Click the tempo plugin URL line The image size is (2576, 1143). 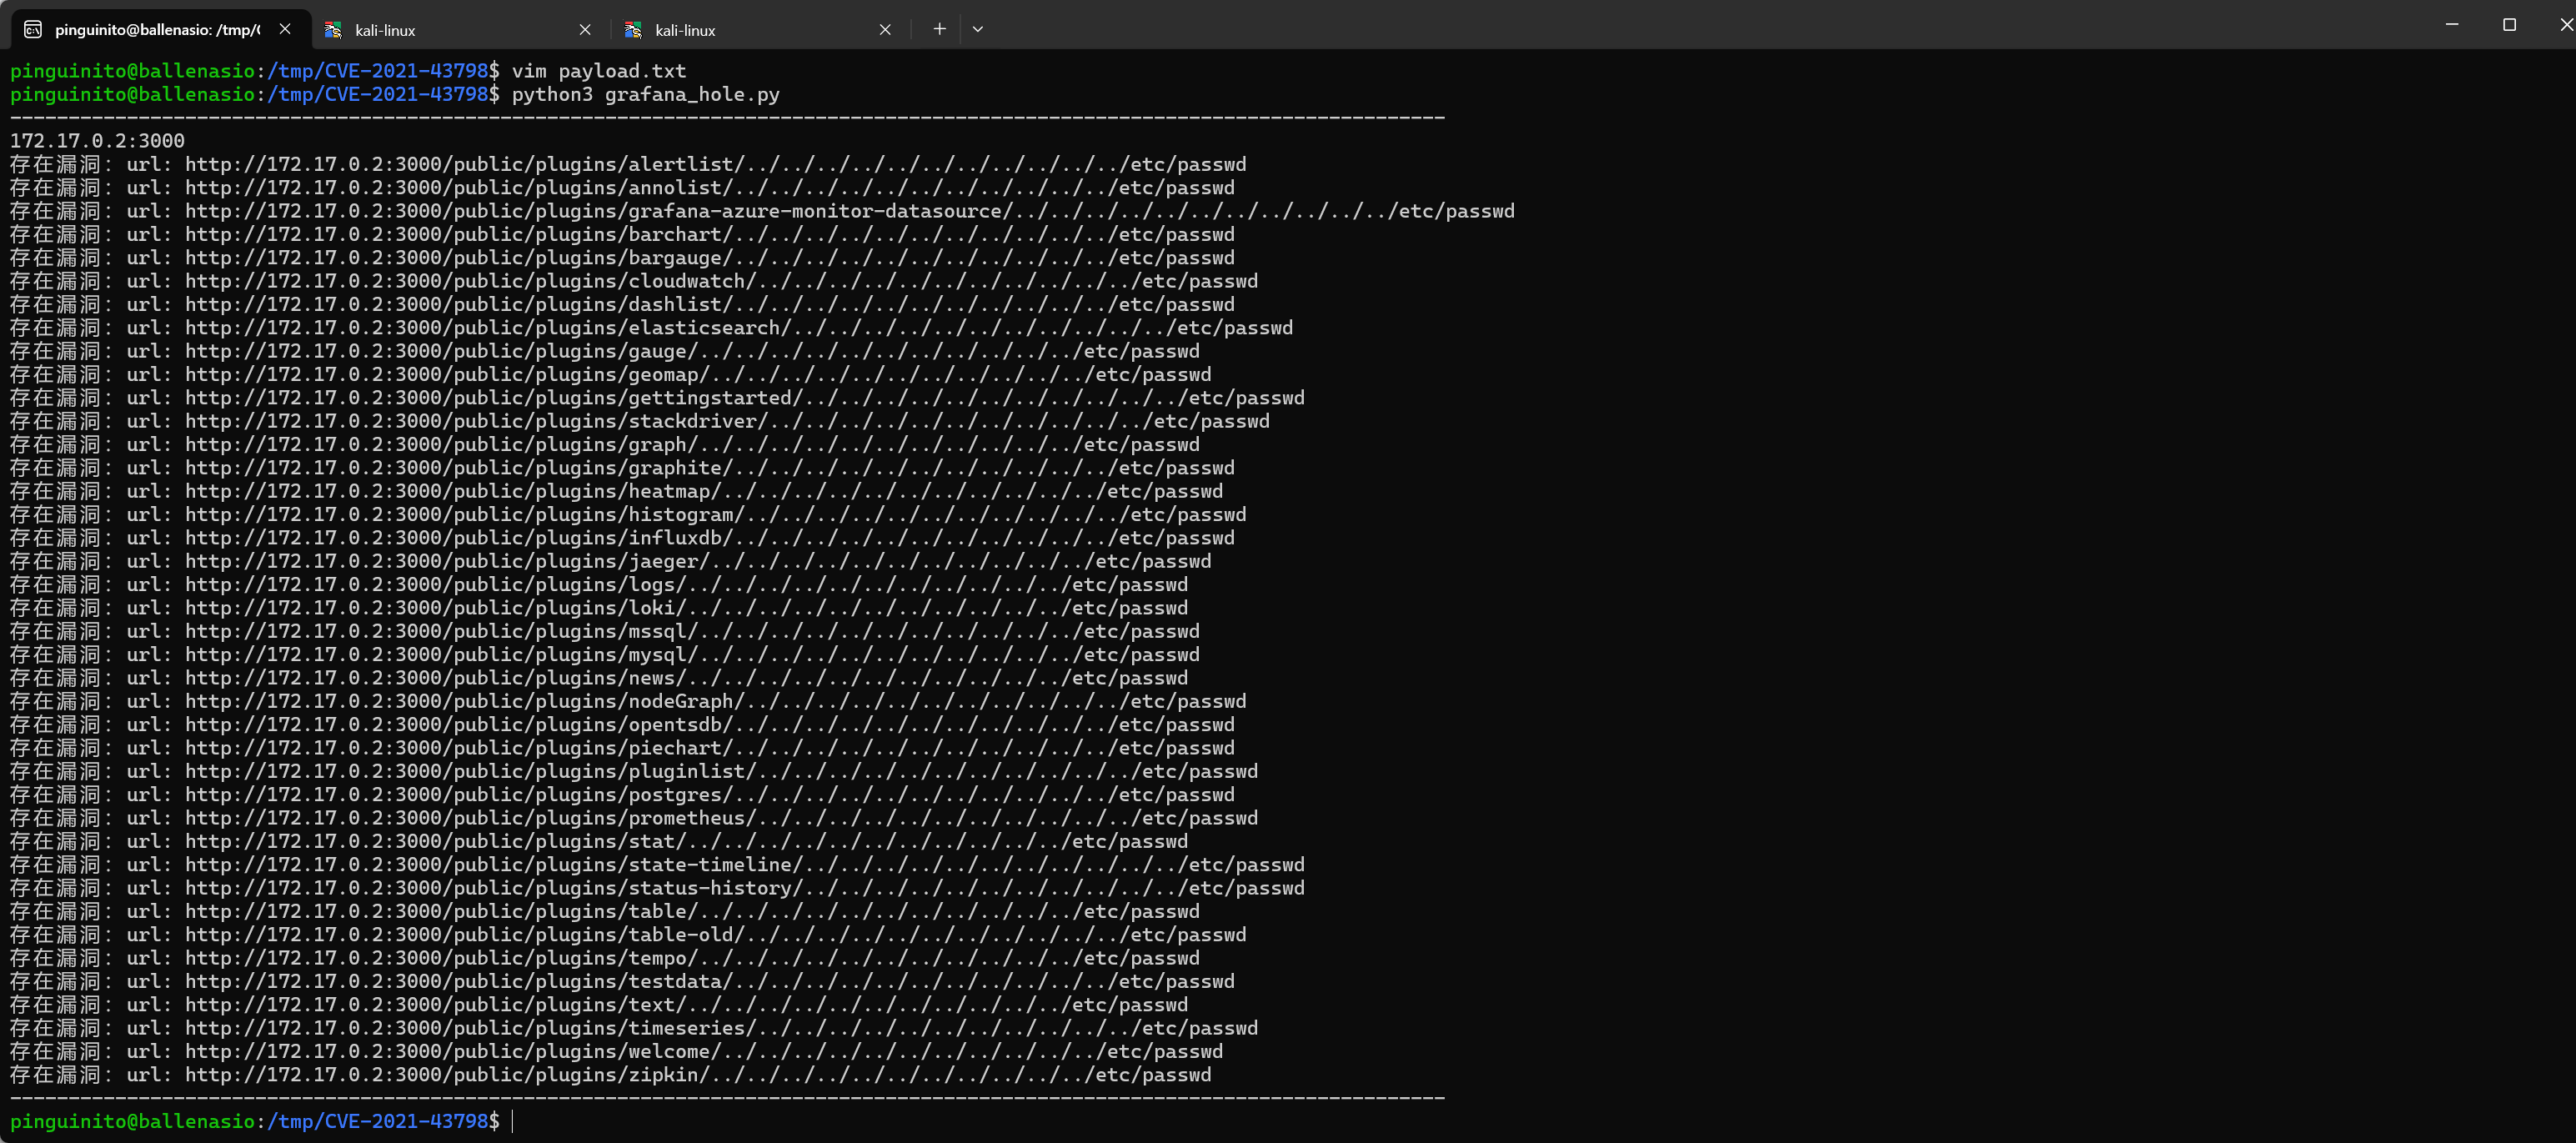click(605, 957)
